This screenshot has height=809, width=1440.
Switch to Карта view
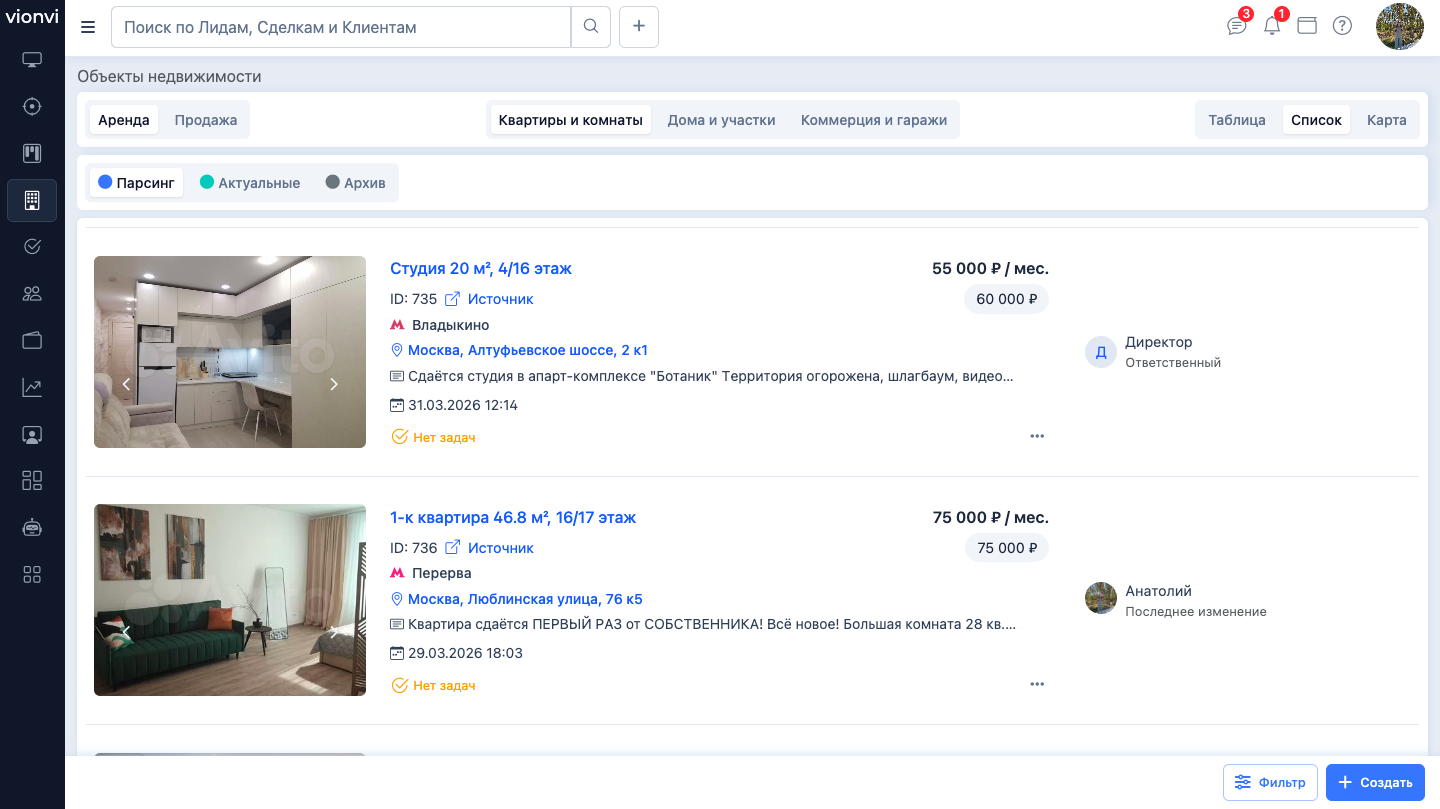point(1387,120)
